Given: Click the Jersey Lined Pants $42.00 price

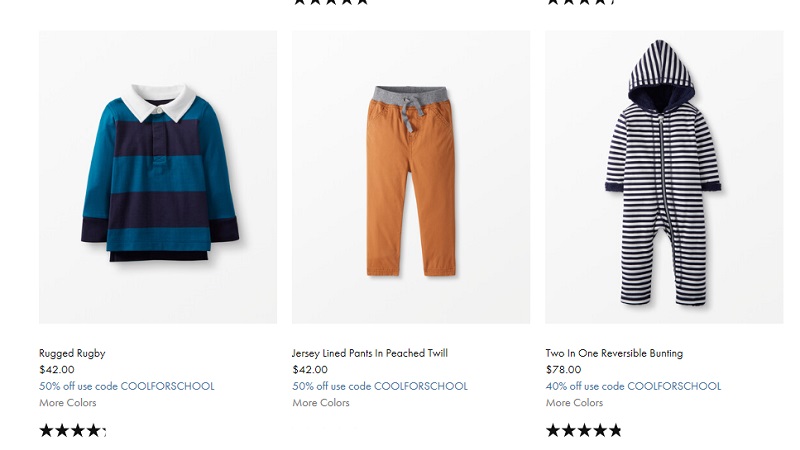Looking at the screenshot, I should (310, 369).
